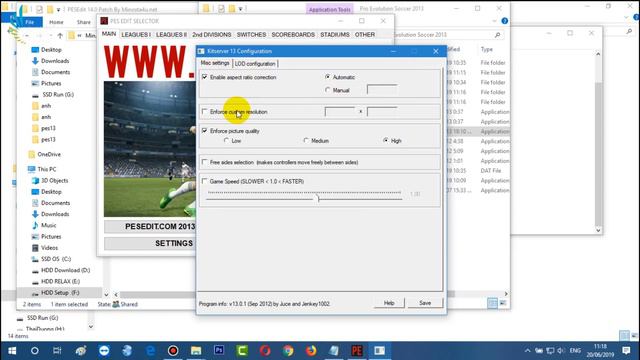Image resolution: width=640 pixels, height=360 pixels.
Task: Choose High picture quality
Action: tap(386, 140)
